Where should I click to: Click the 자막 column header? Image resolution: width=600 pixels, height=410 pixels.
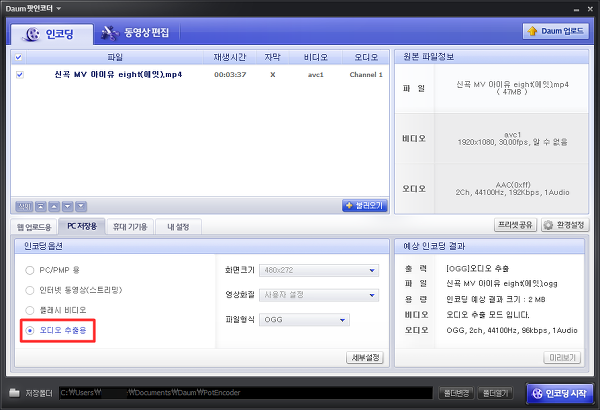(x=272, y=57)
